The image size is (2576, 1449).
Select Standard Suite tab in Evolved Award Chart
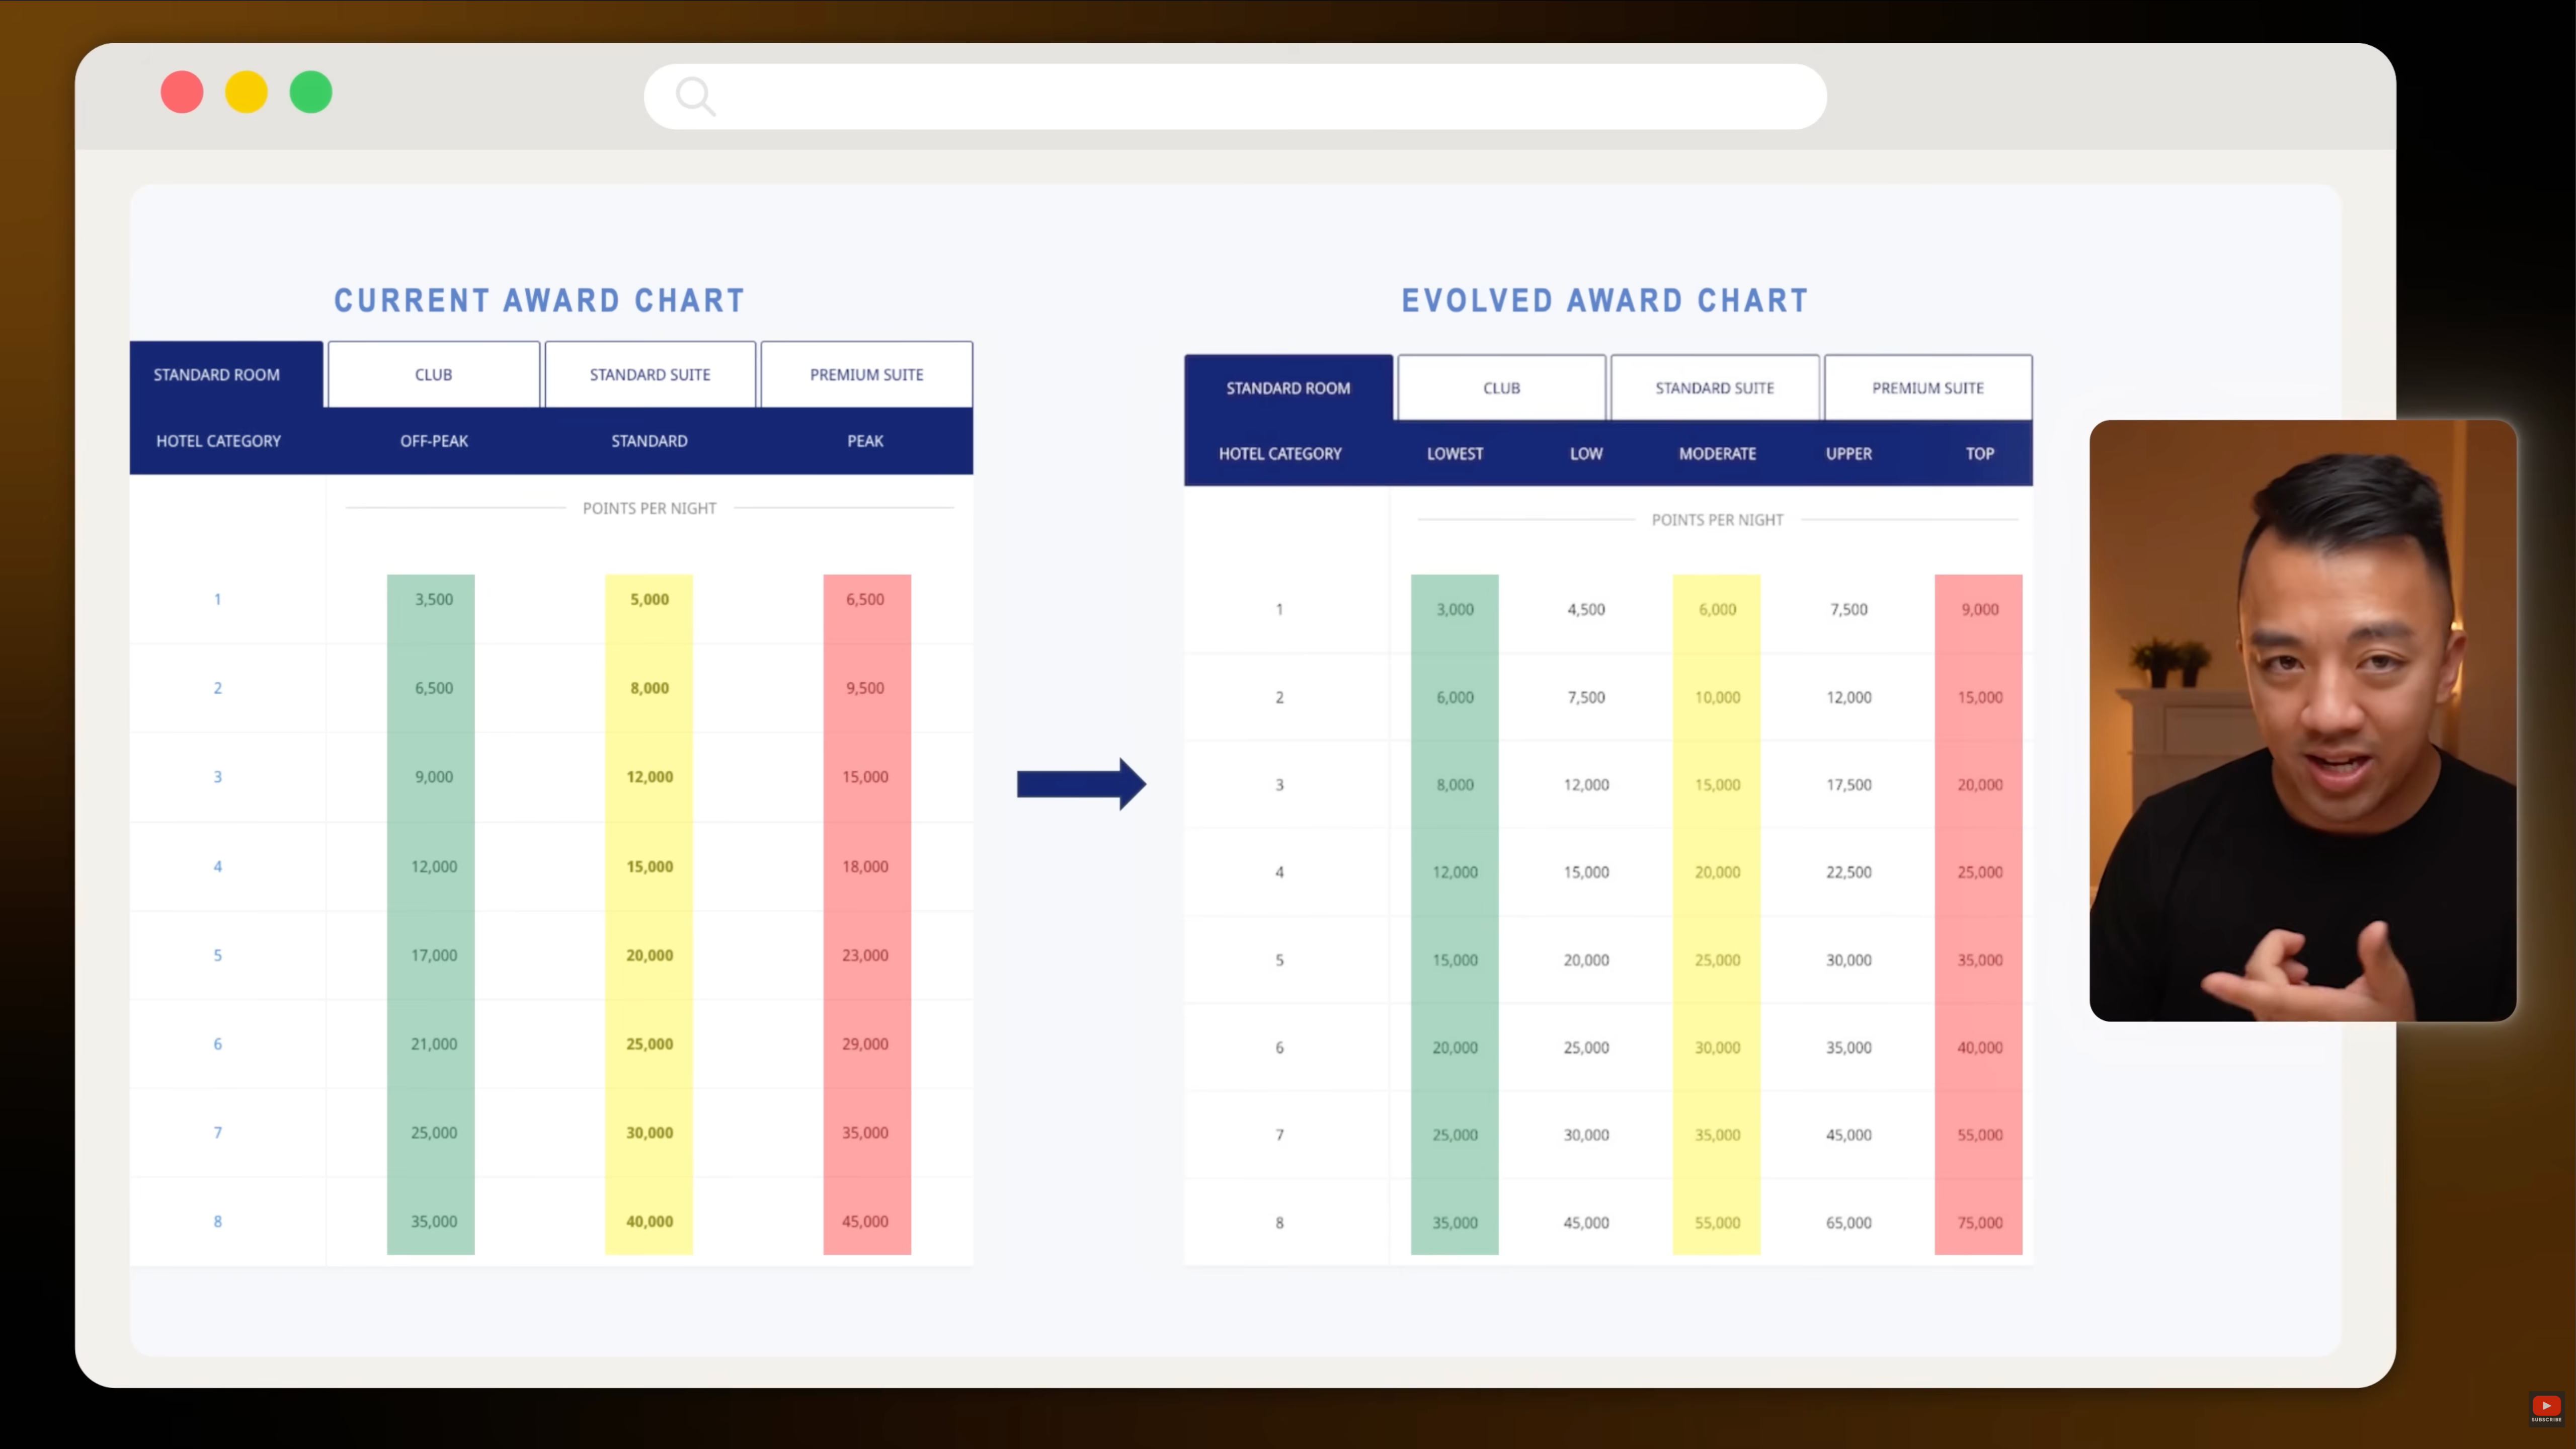1714,388
